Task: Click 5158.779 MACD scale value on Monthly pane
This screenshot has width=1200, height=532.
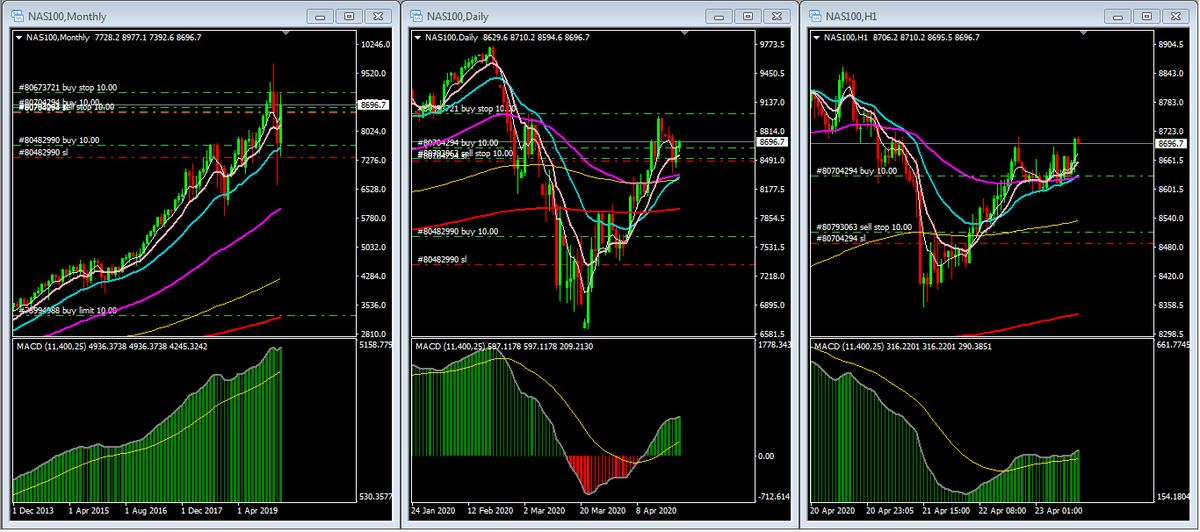Action: (377, 345)
